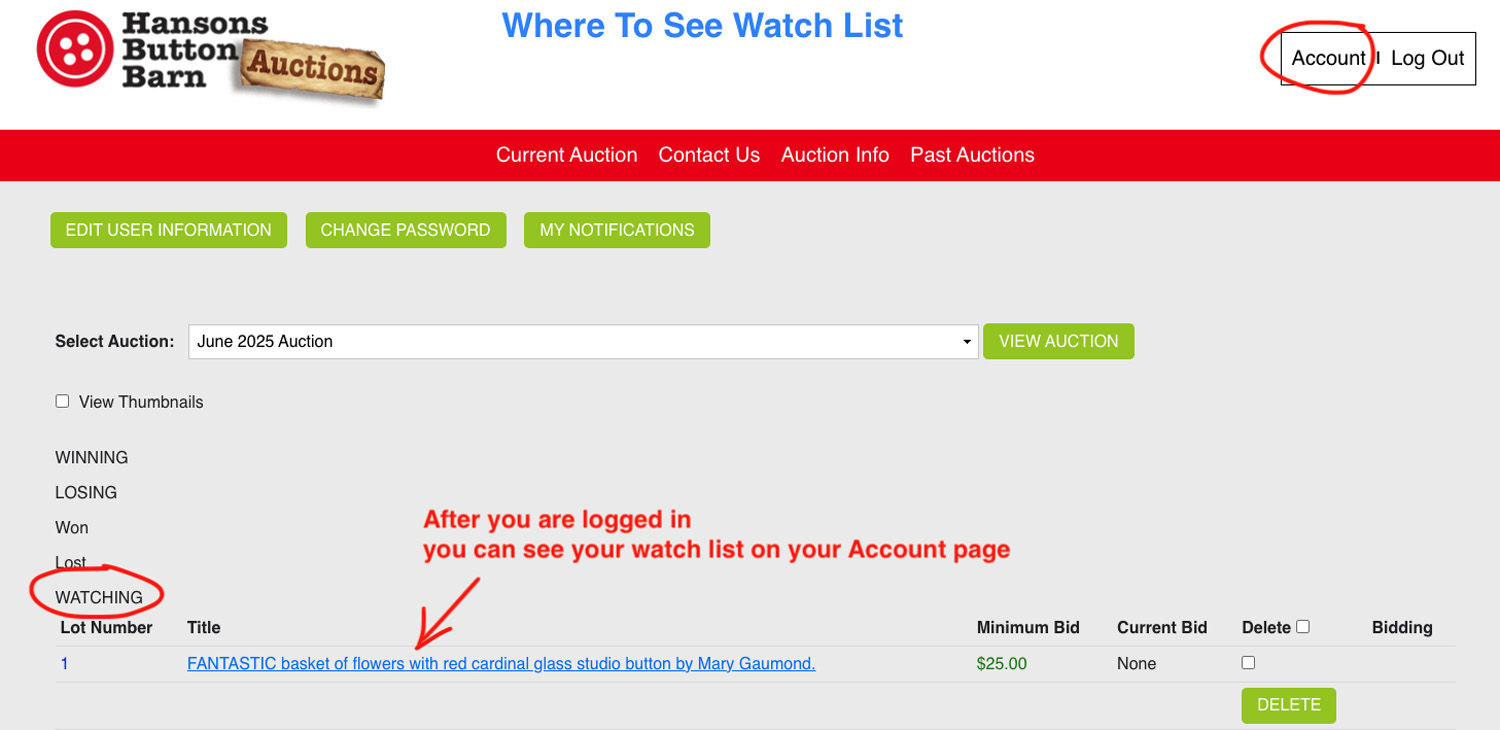This screenshot has width=1500, height=730.
Task: Open the Auction Info menu item
Action: [x=835, y=155]
